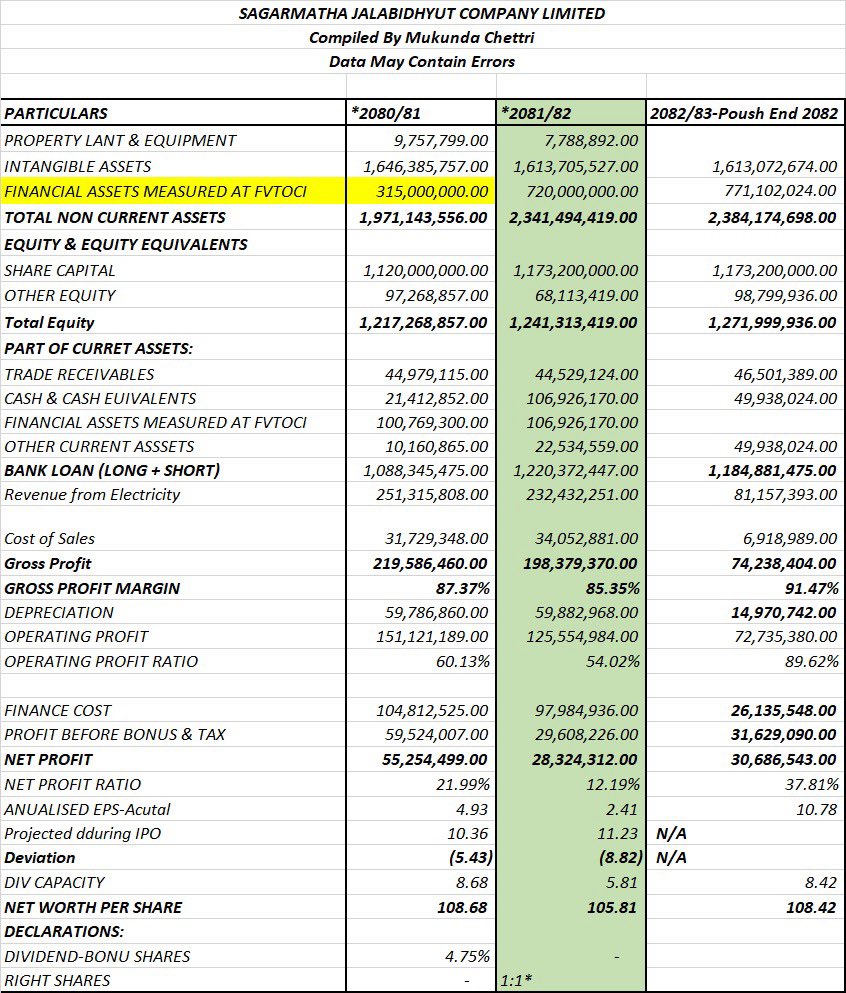Select NET PROFIT RATIO value 12.19%
This screenshot has width=846, height=993.
click(x=612, y=785)
